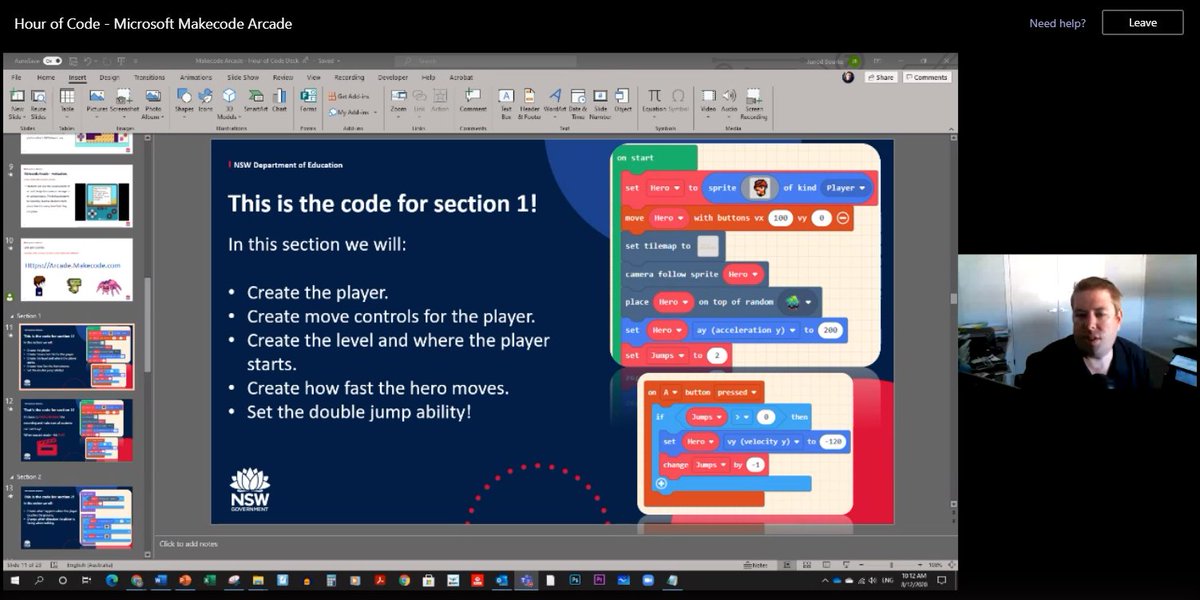This screenshot has width=1200, height=600.
Task: Switch to Slide Sorter view
Action: point(806,563)
